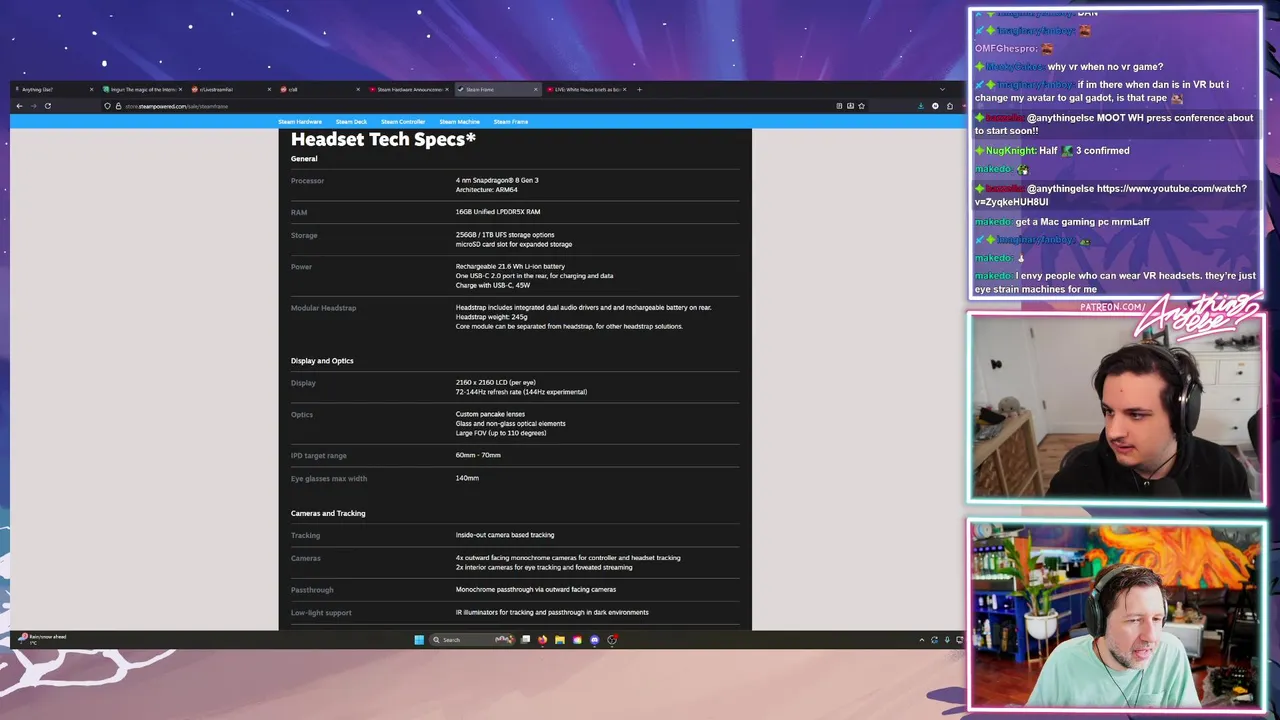Viewport: 1280px width, 720px height.
Task: Close the Steam Frame tab
Action: (x=536, y=89)
